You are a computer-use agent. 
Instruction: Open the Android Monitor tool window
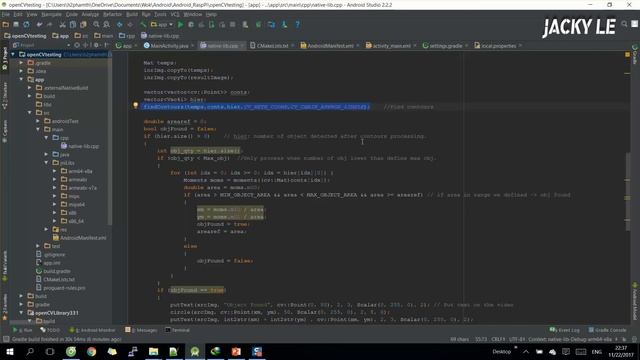tap(92, 330)
